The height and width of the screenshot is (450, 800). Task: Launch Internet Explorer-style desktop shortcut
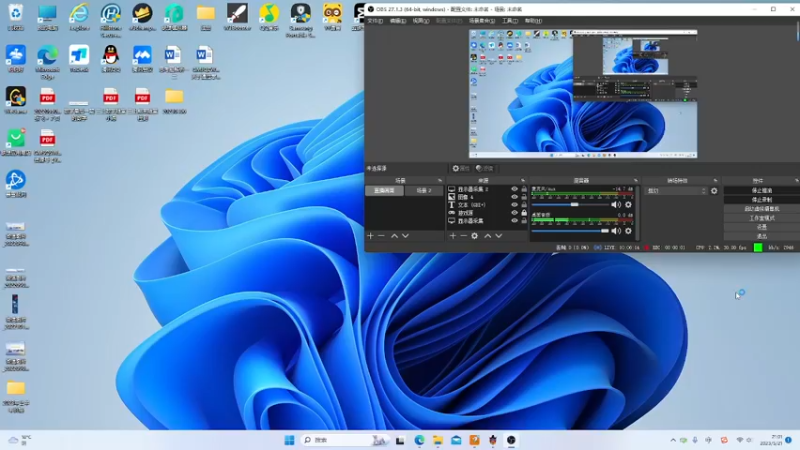[79, 16]
